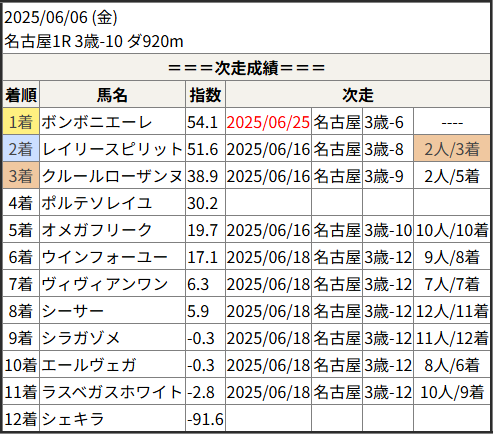
Task: Click the yellow 1着 cell
Action: point(21,122)
